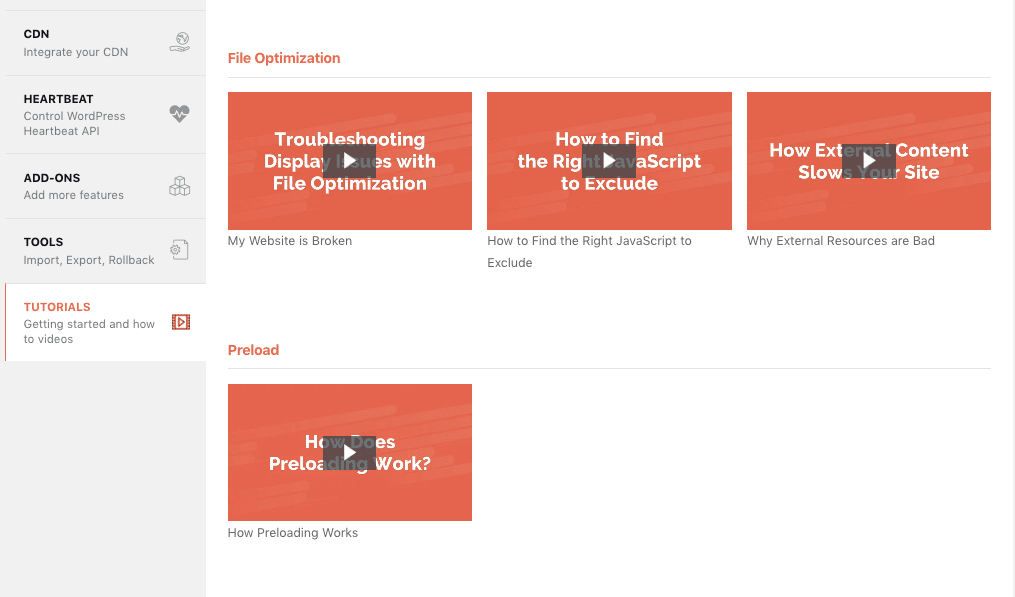Click the Tools import/export icon
The image size is (1015, 597).
[179, 250]
